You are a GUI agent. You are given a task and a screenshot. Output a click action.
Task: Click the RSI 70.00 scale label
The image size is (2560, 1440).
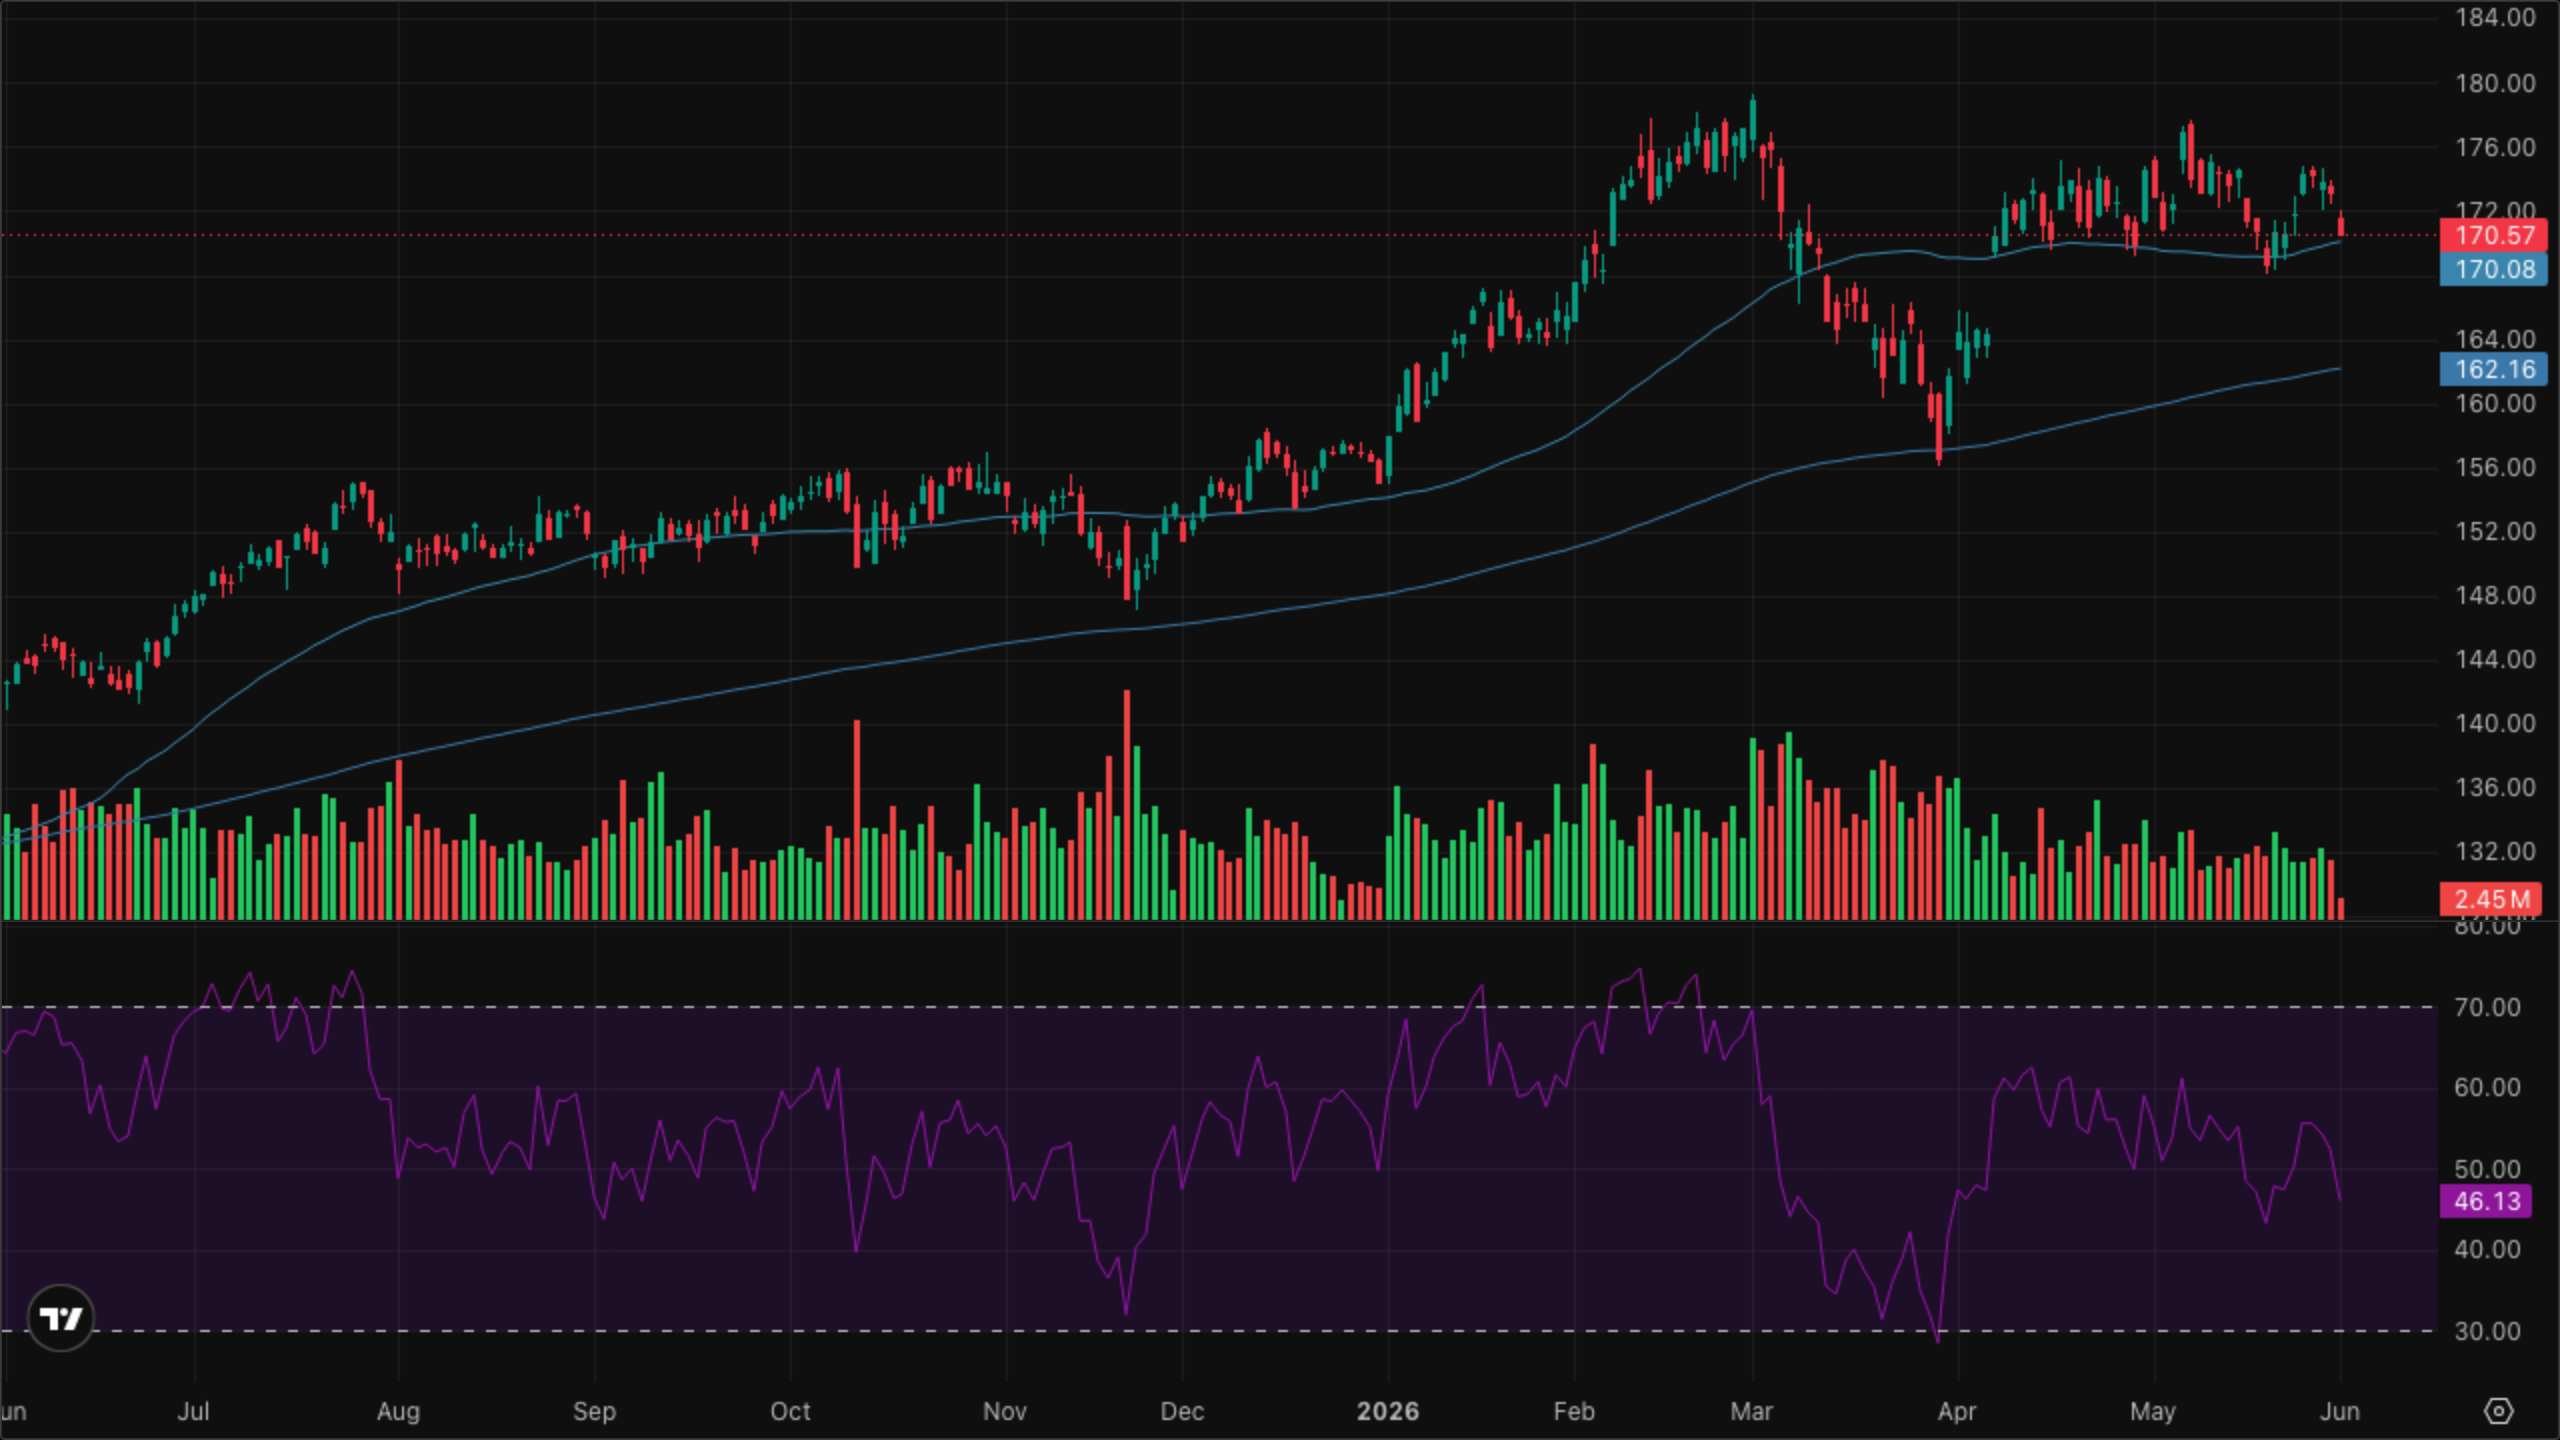[x=2487, y=1007]
